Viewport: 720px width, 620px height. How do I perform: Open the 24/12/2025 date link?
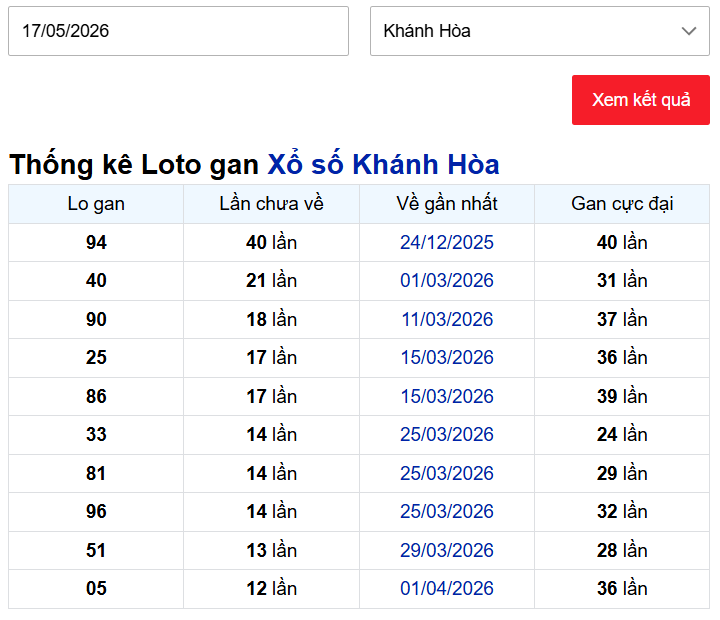coord(447,242)
